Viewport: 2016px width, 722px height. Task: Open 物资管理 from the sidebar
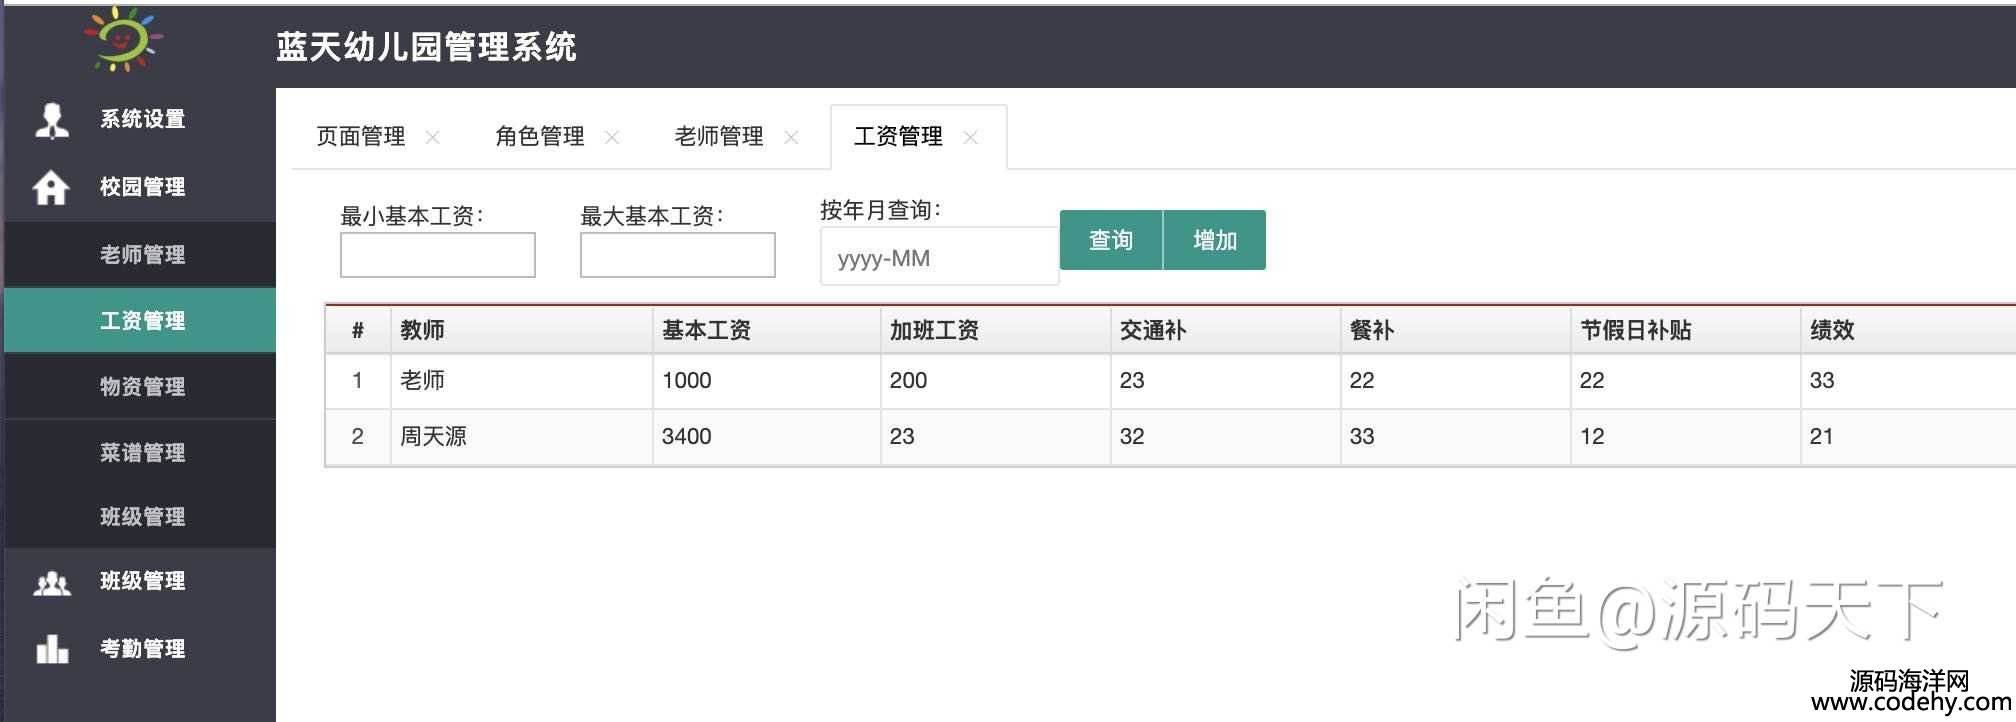(x=140, y=386)
